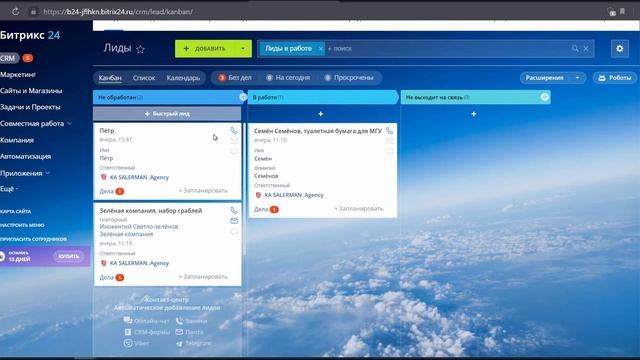The height and width of the screenshot is (360, 640).
Task: Click Запланировать on Пётр card
Action: (x=203, y=191)
